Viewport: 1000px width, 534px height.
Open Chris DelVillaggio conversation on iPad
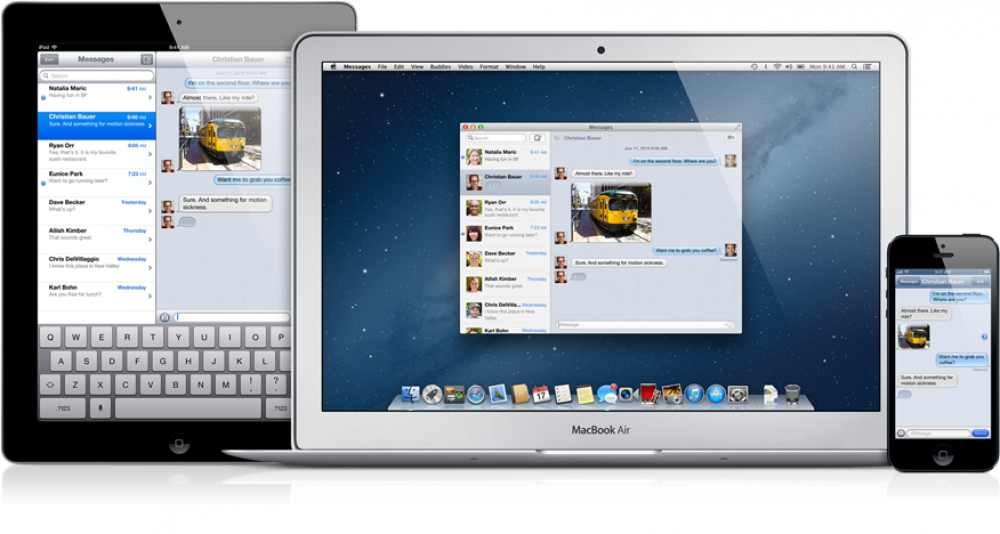pos(97,268)
